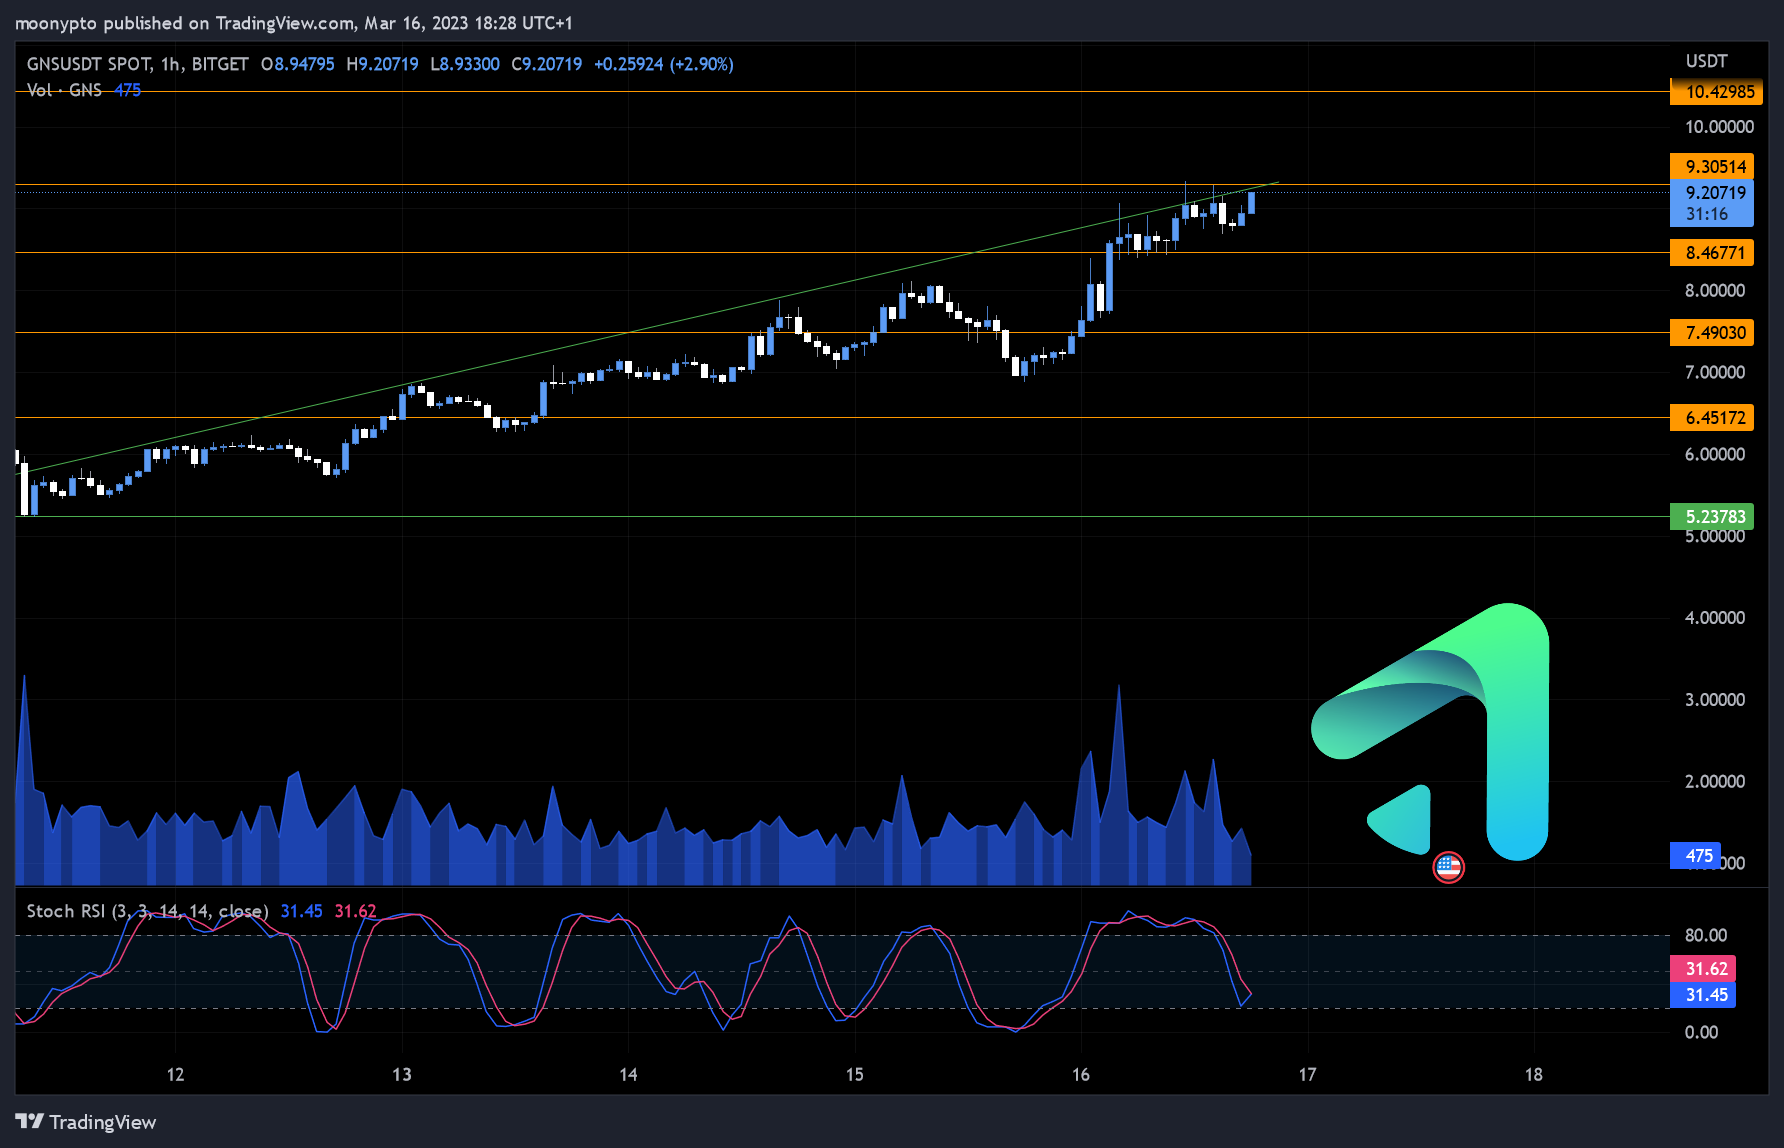
Task: Click date 12 on the time axis
Action: [x=175, y=1075]
